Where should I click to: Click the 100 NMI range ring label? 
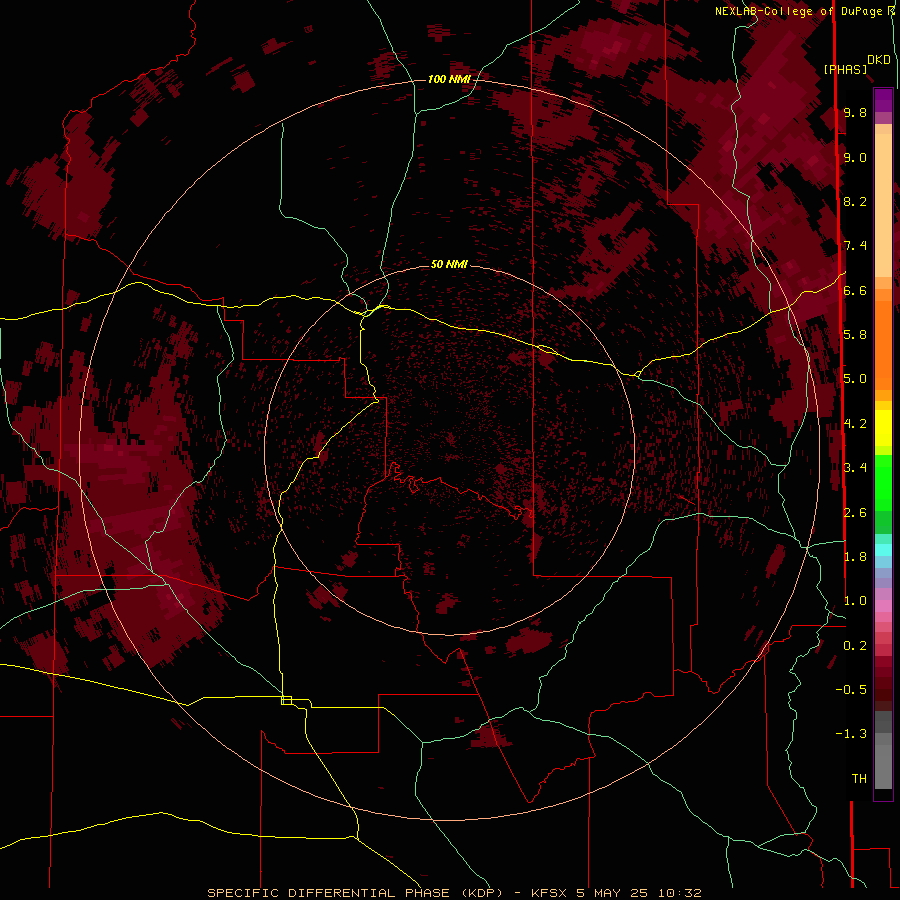pos(449,79)
